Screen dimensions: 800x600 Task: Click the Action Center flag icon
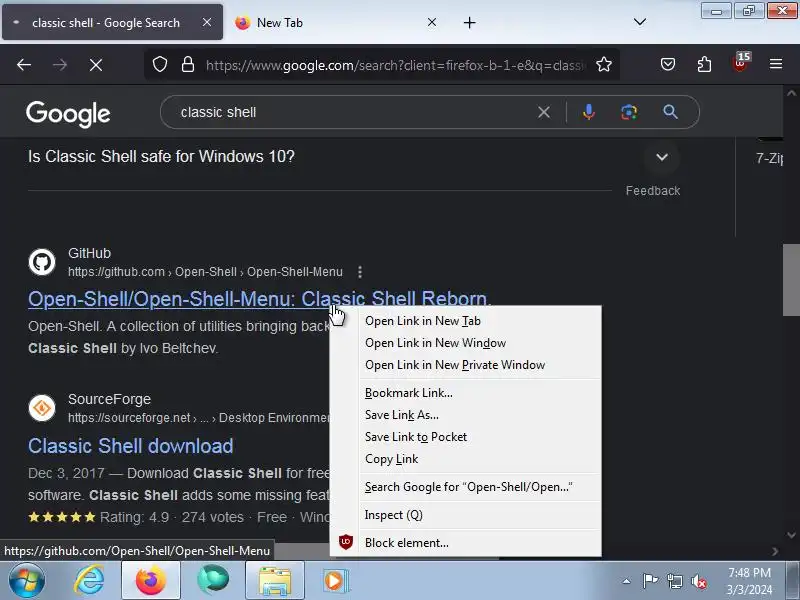pyautogui.click(x=650, y=581)
